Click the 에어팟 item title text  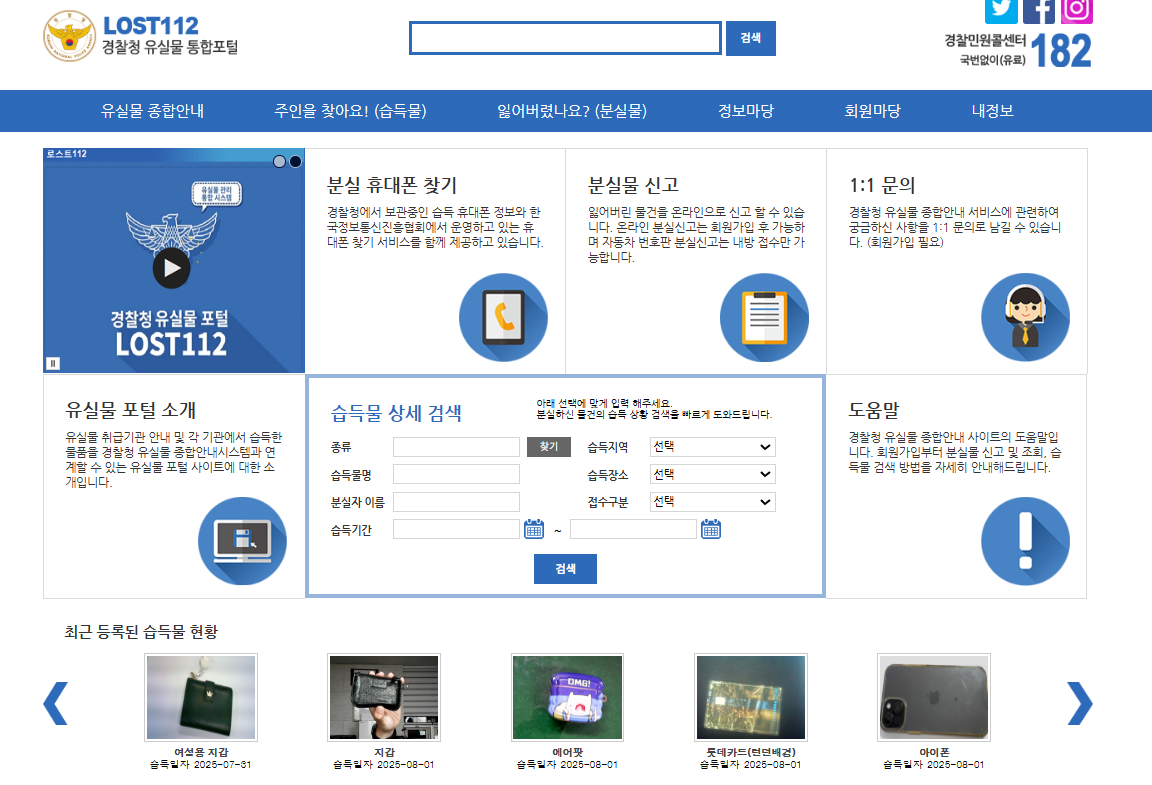click(x=567, y=752)
